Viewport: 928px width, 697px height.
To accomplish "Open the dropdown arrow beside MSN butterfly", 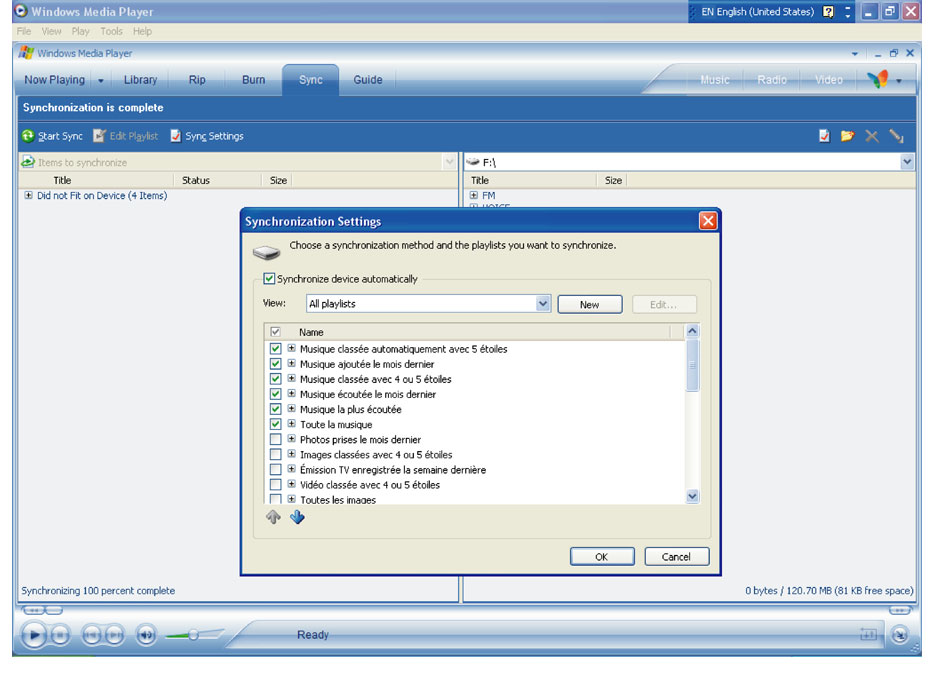I will (898, 80).
